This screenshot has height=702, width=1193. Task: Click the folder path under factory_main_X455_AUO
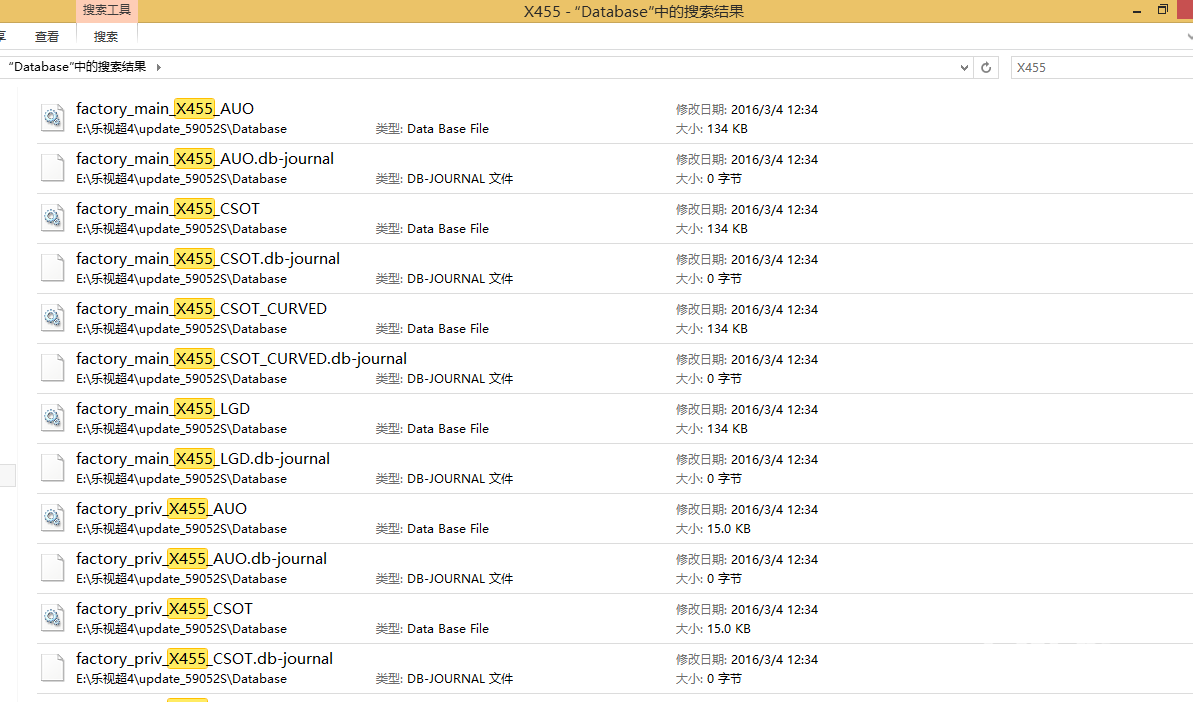pos(181,129)
